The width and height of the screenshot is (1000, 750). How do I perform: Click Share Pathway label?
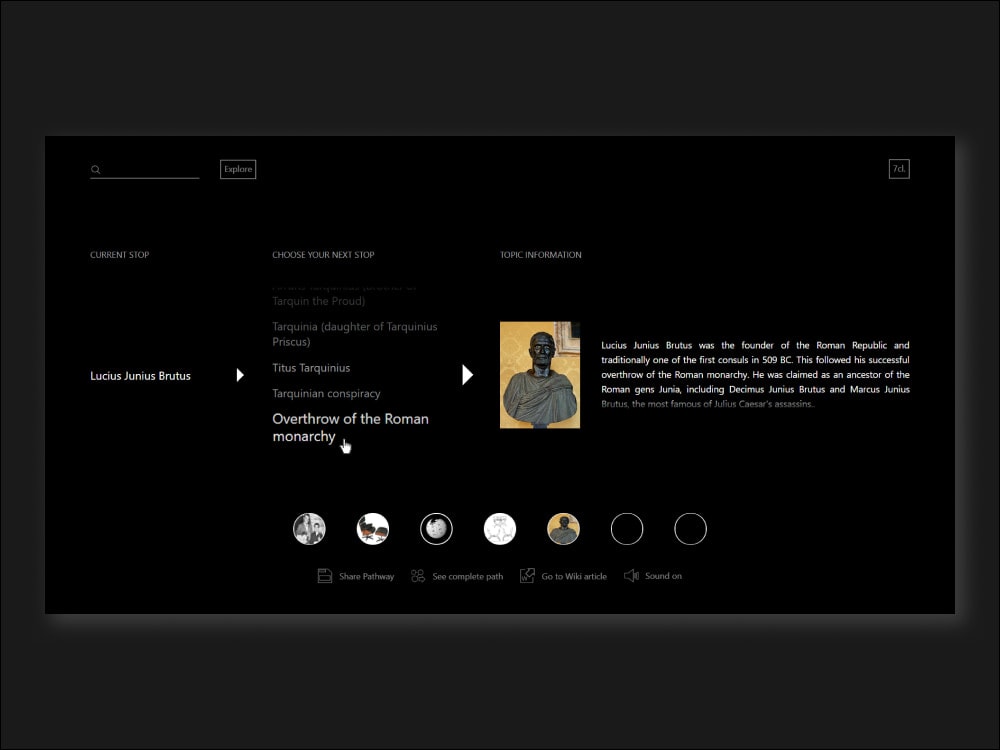click(367, 576)
